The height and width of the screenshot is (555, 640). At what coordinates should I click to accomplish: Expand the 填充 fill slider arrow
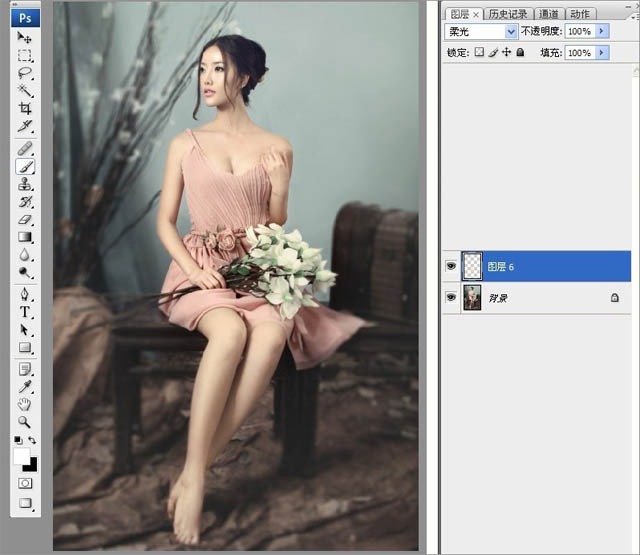602,52
